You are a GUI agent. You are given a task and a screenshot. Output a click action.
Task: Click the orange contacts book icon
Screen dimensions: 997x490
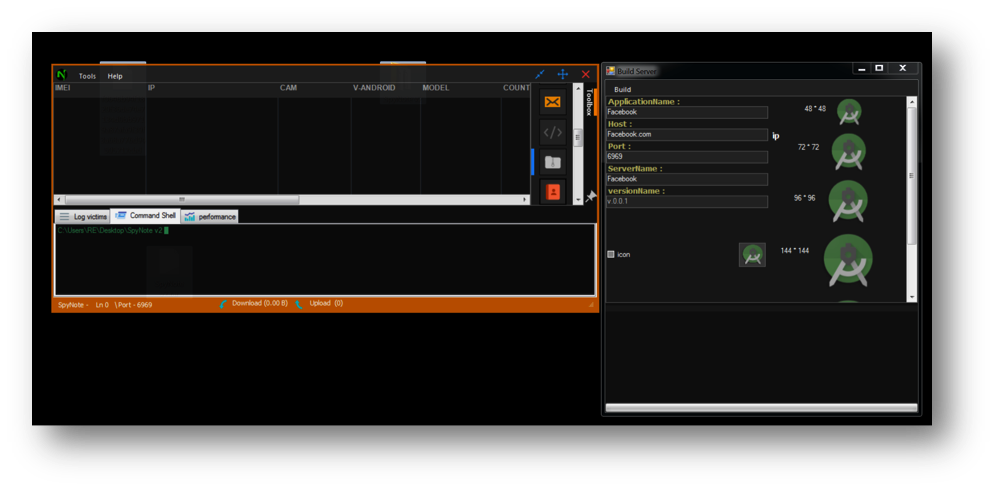[x=552, y=191]
